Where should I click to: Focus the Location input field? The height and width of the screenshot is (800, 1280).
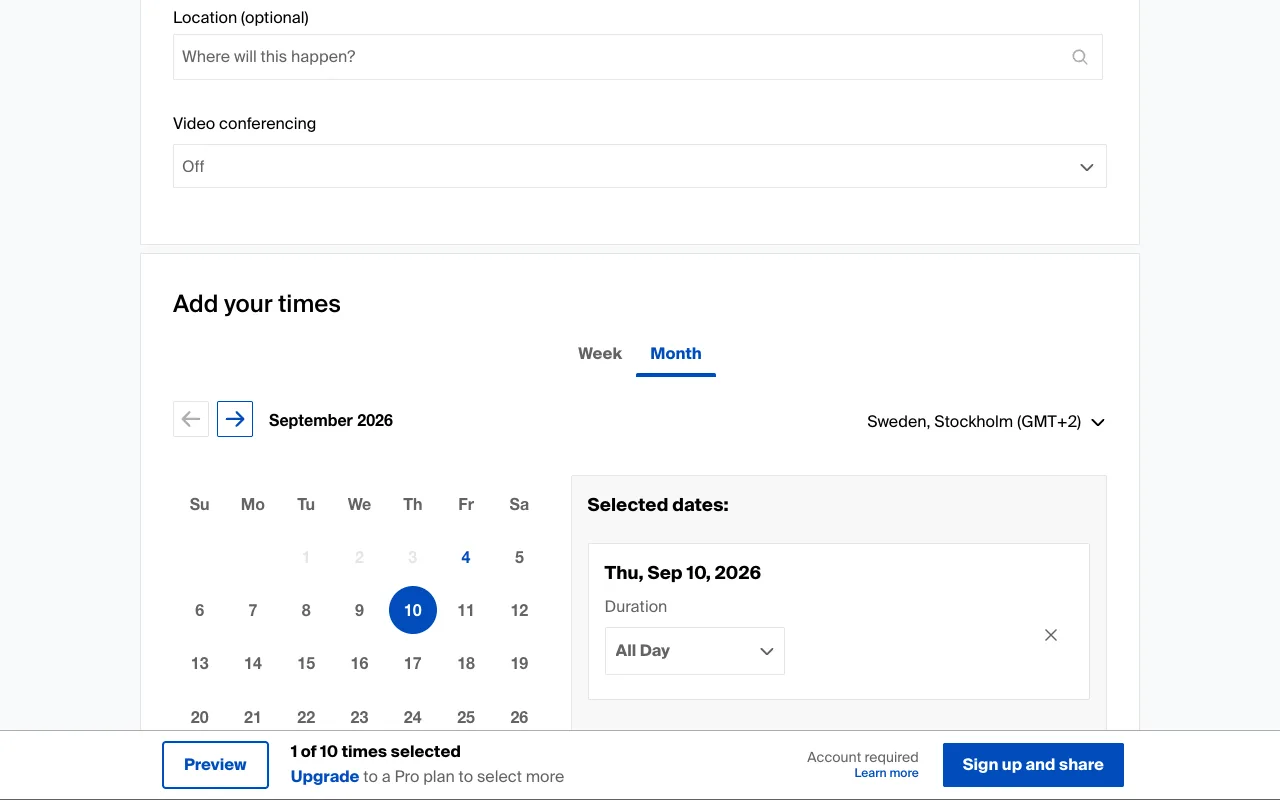coord(638,57)
